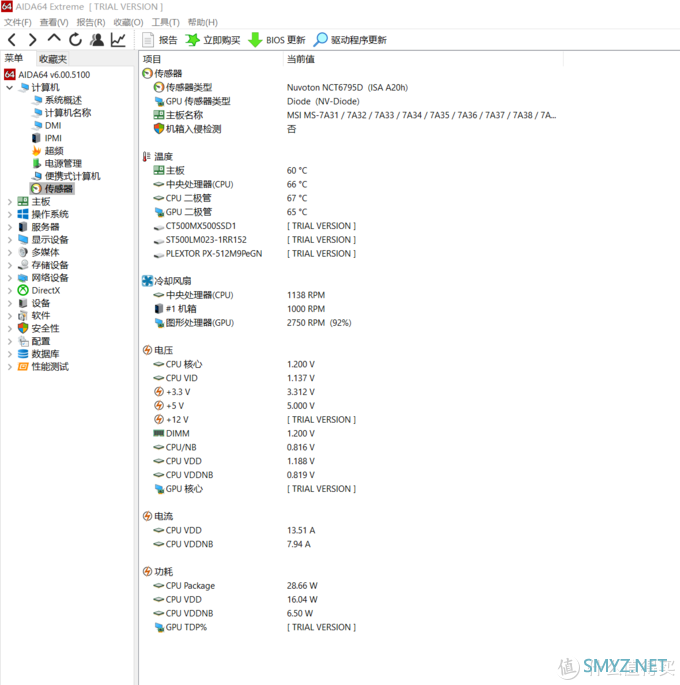Screen dimensions: 680x685
Task: Switch to the 收藏夹 tab
Action: (53, 59)
